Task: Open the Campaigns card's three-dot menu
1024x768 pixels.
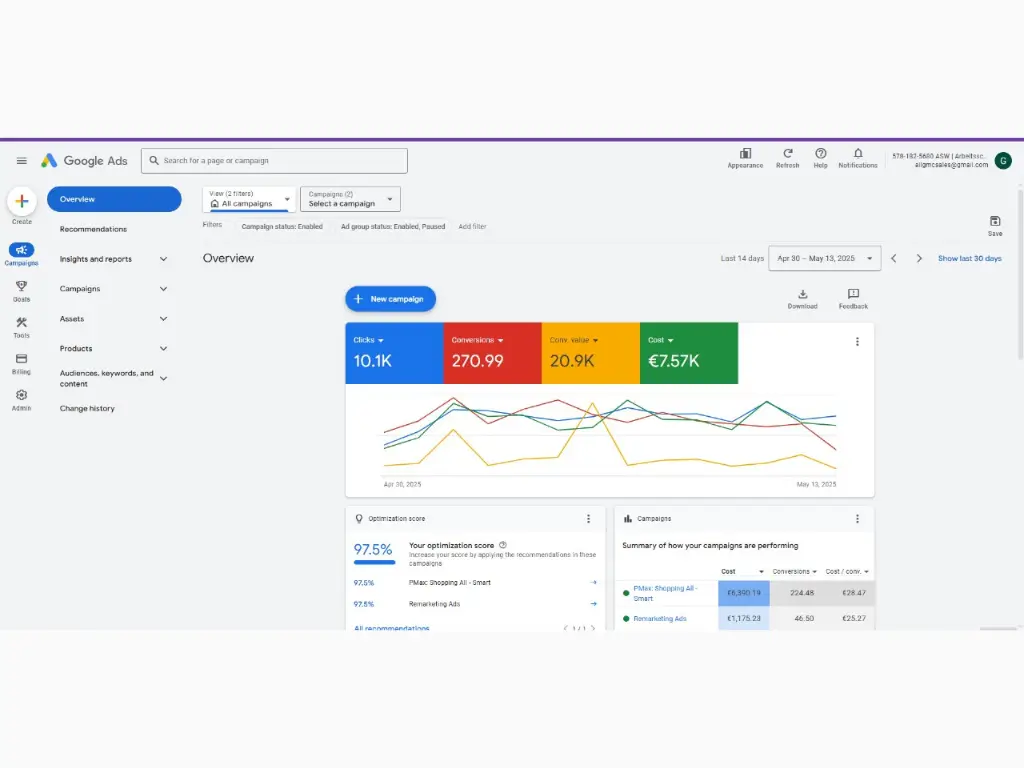Action: [x=857, y=519]
